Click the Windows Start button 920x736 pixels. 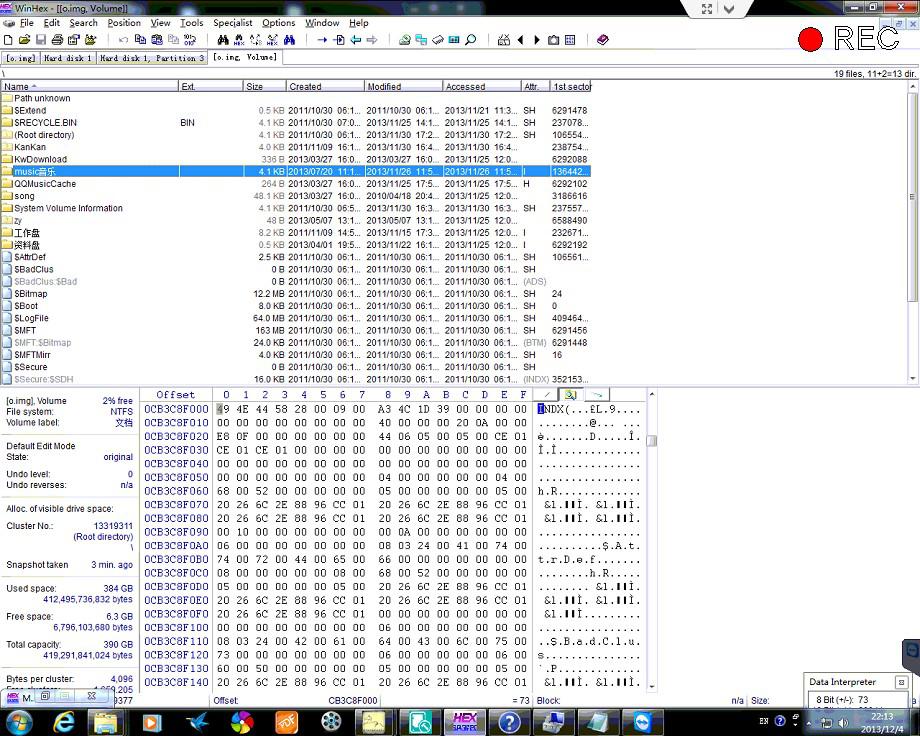click(18, 722)
